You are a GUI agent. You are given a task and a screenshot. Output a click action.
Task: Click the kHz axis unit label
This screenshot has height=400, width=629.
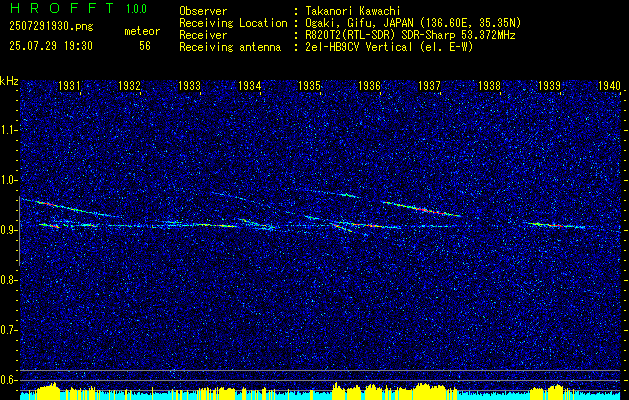(9, 81)
